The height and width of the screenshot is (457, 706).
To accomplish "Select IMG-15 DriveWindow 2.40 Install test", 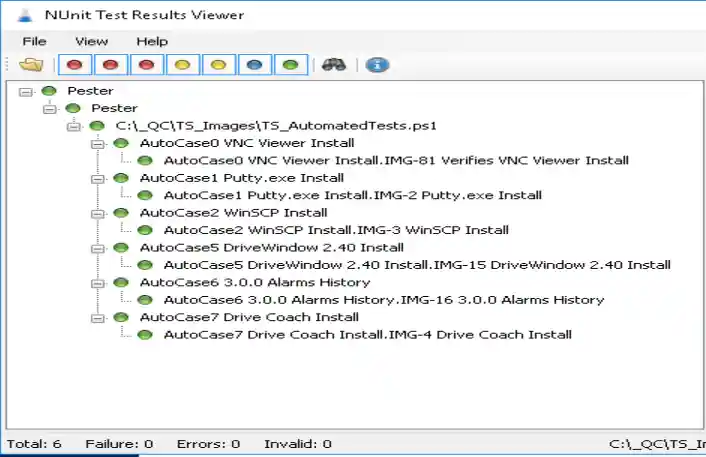I will [417, 265].
